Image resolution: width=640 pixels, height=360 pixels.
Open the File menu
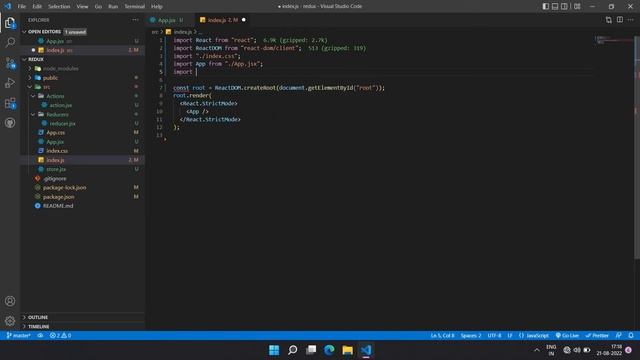22,6
